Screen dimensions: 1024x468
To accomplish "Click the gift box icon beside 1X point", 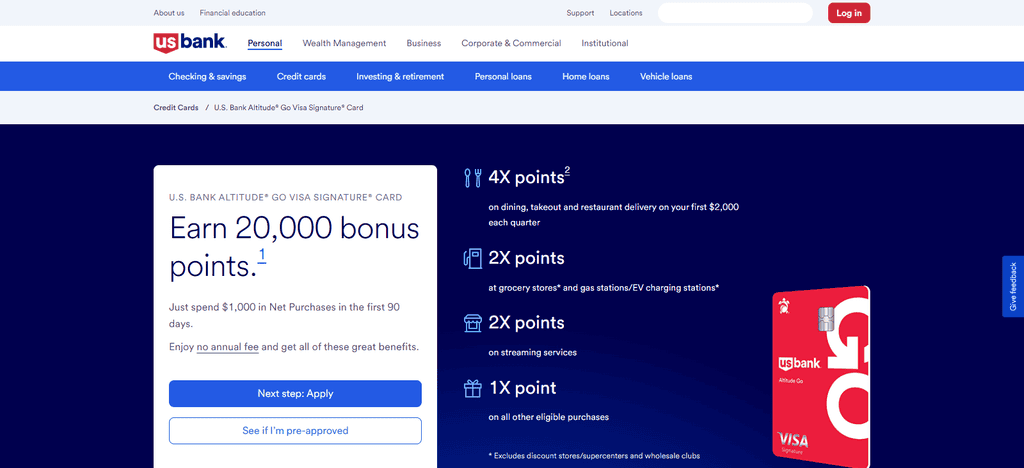I will (x=473, y=388).
